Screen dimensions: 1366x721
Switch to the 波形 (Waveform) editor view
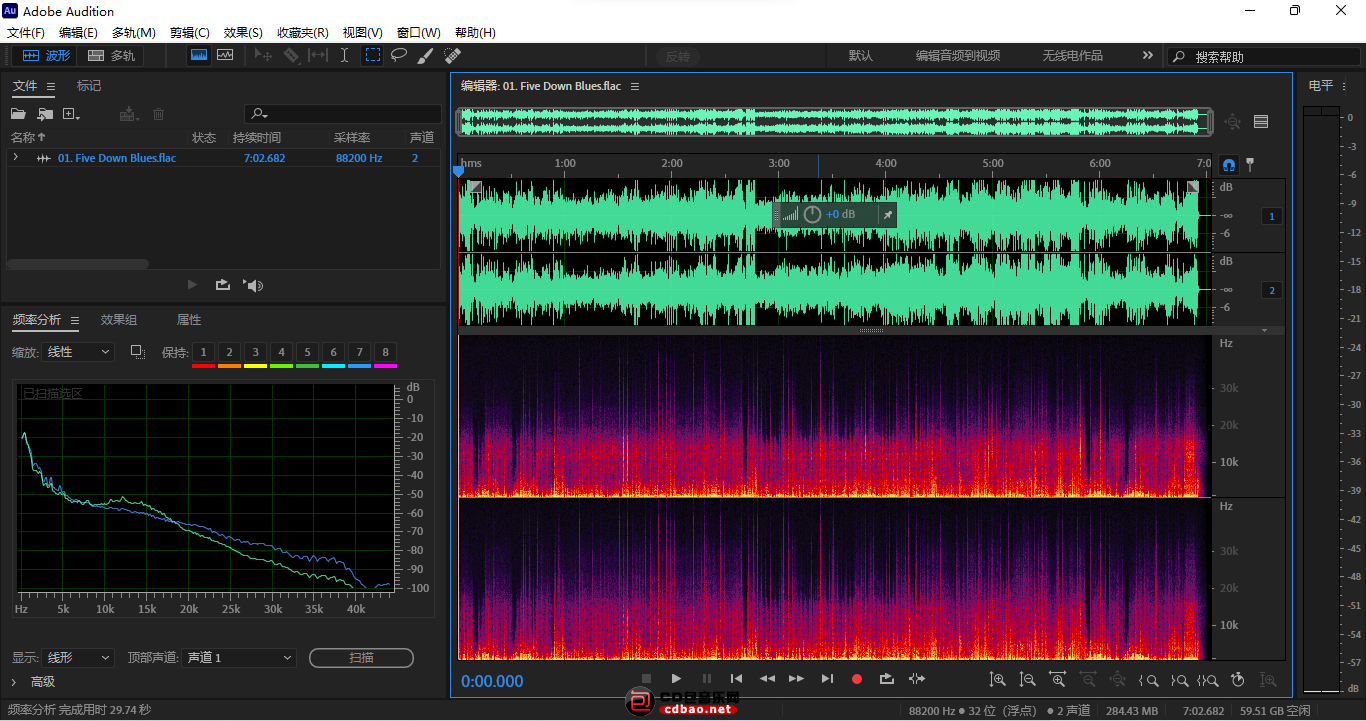point(46,56)
